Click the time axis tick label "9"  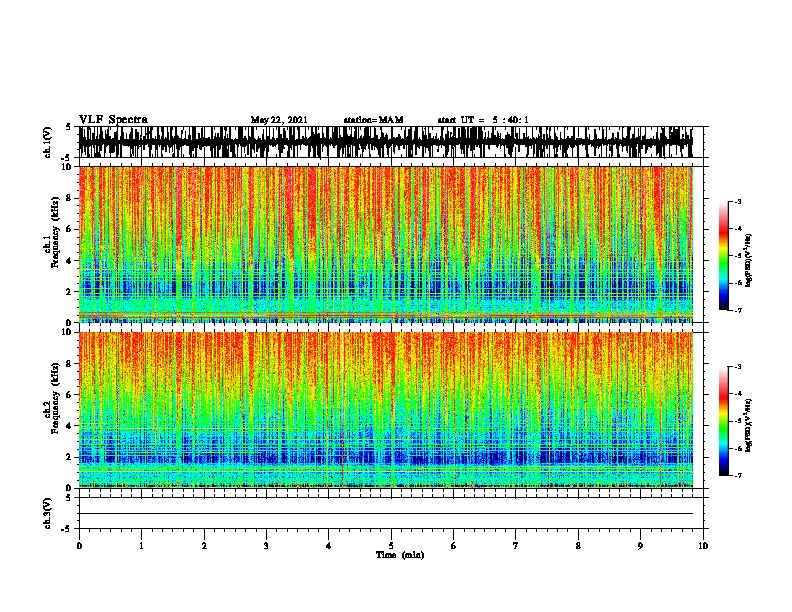pos(640,546)
